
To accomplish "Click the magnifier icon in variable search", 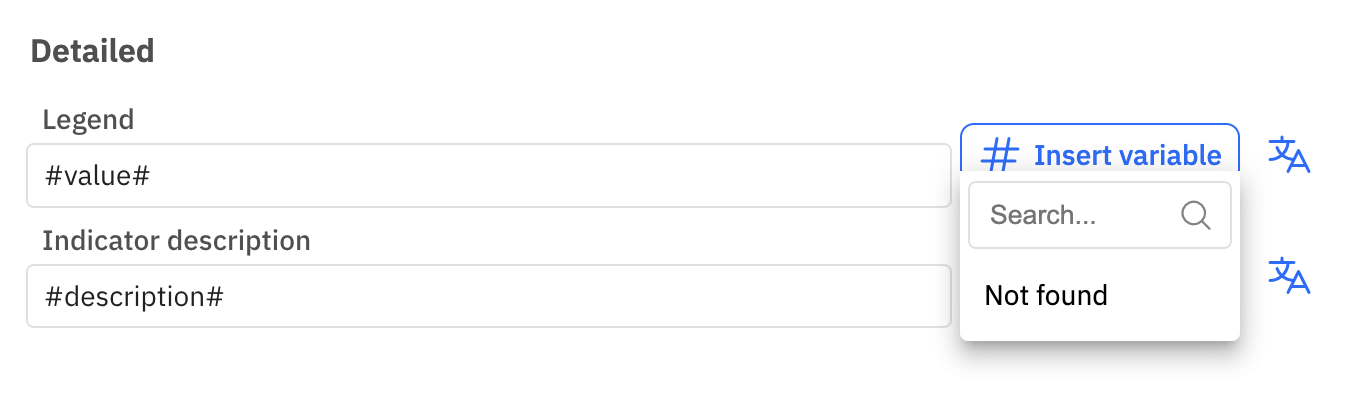I will [x=1196, y=215].
